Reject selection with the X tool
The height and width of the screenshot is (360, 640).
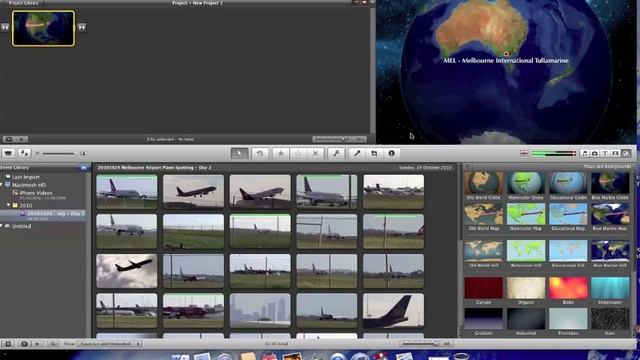[x=315, y=153]
